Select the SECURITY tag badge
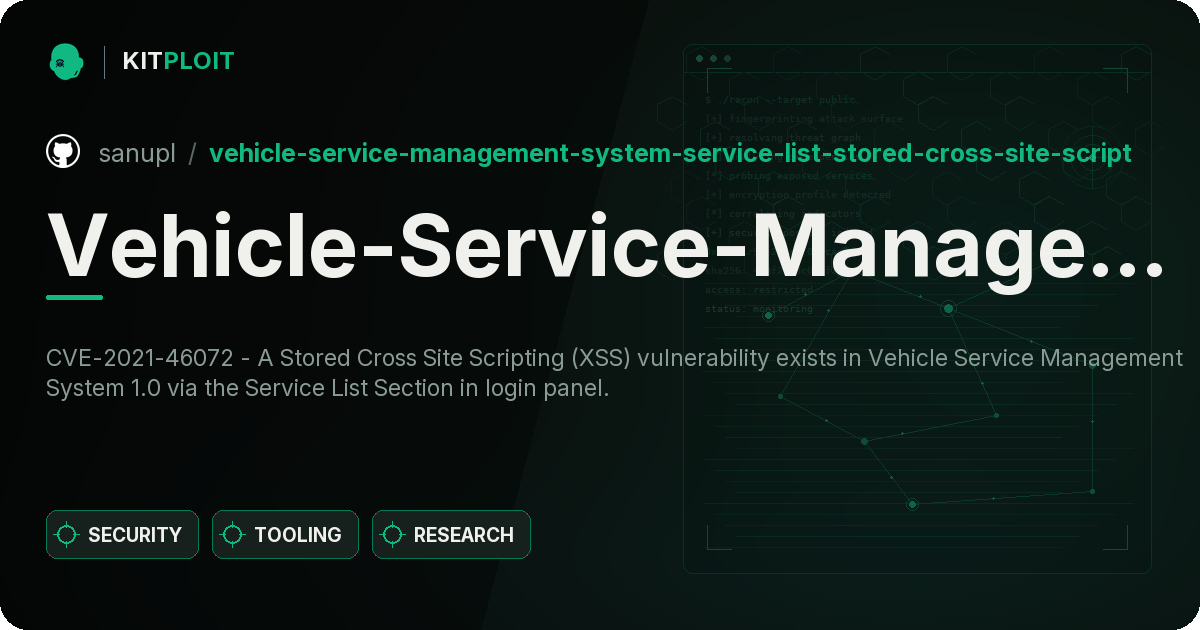Image resolution: width=1200 pixels, height=630 pixels. coord(122,535)
